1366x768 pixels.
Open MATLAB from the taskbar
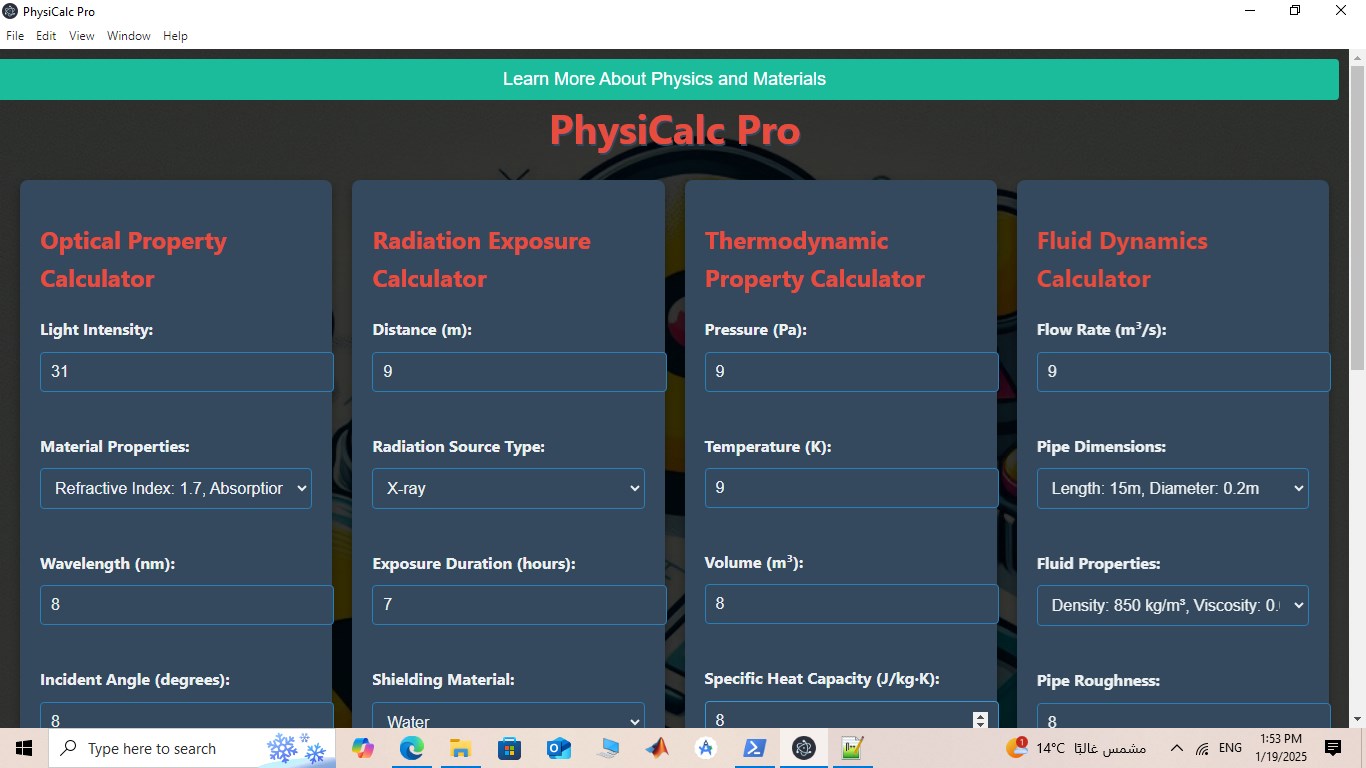tap(657, 748)
